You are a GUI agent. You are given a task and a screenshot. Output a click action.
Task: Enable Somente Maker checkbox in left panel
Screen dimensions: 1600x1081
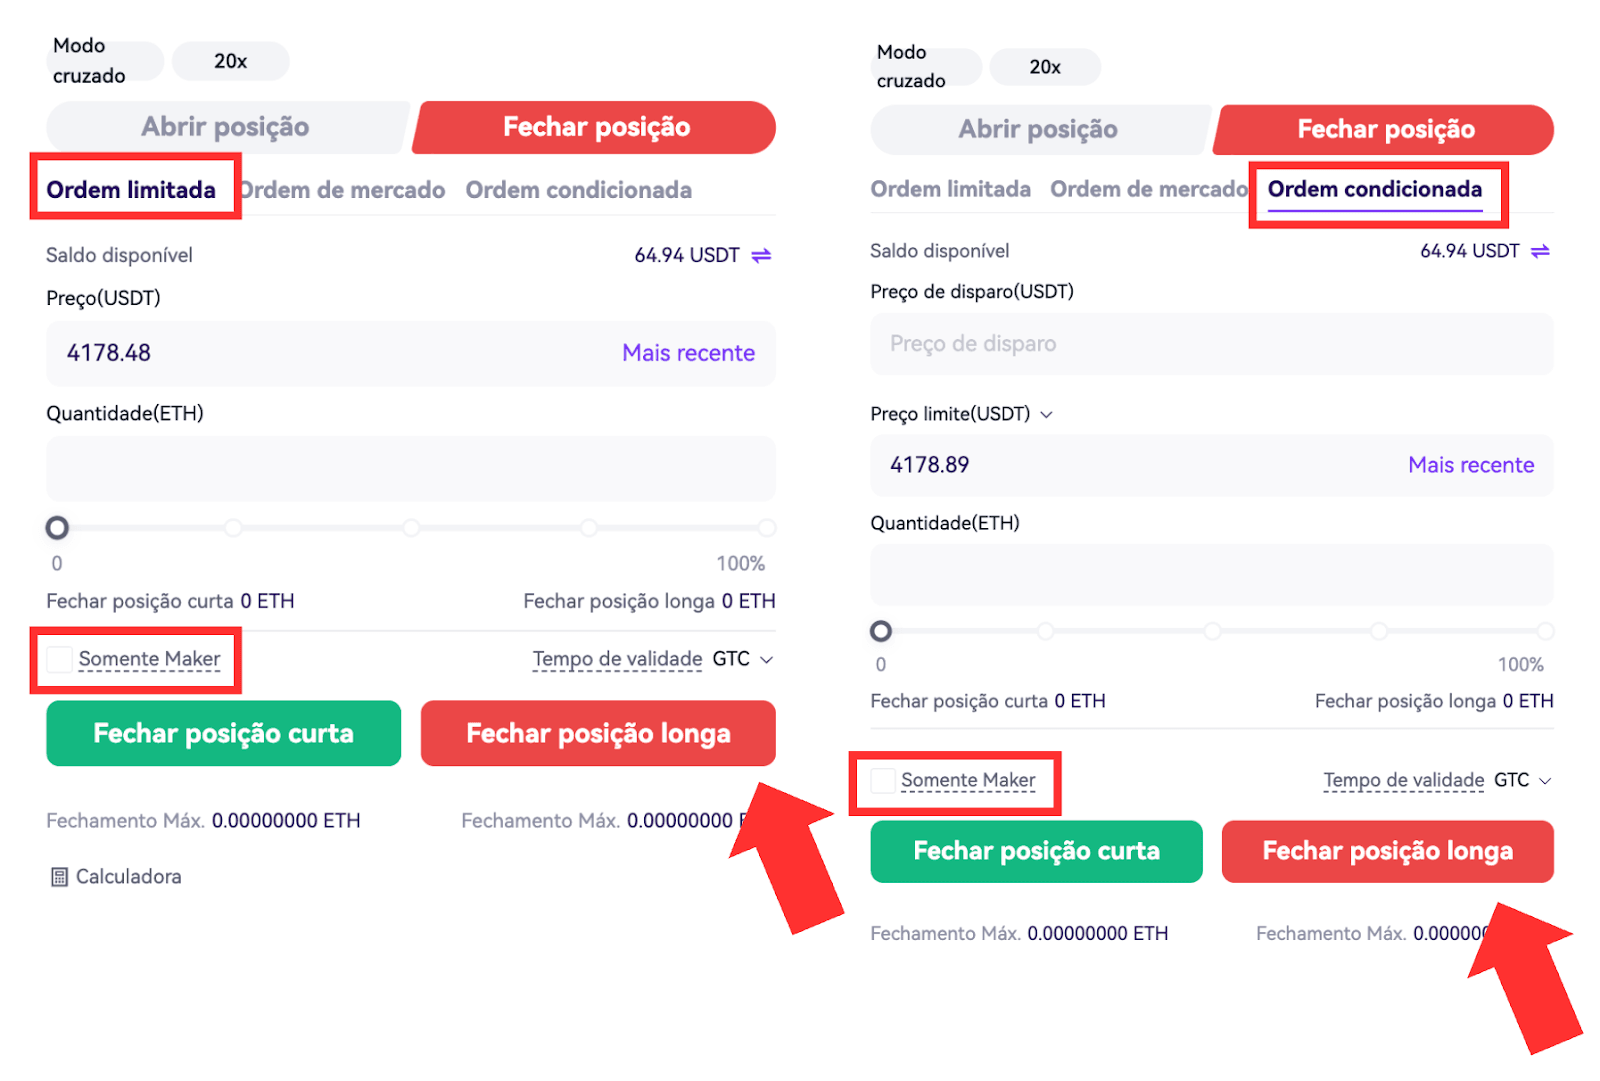pos(60,659)
